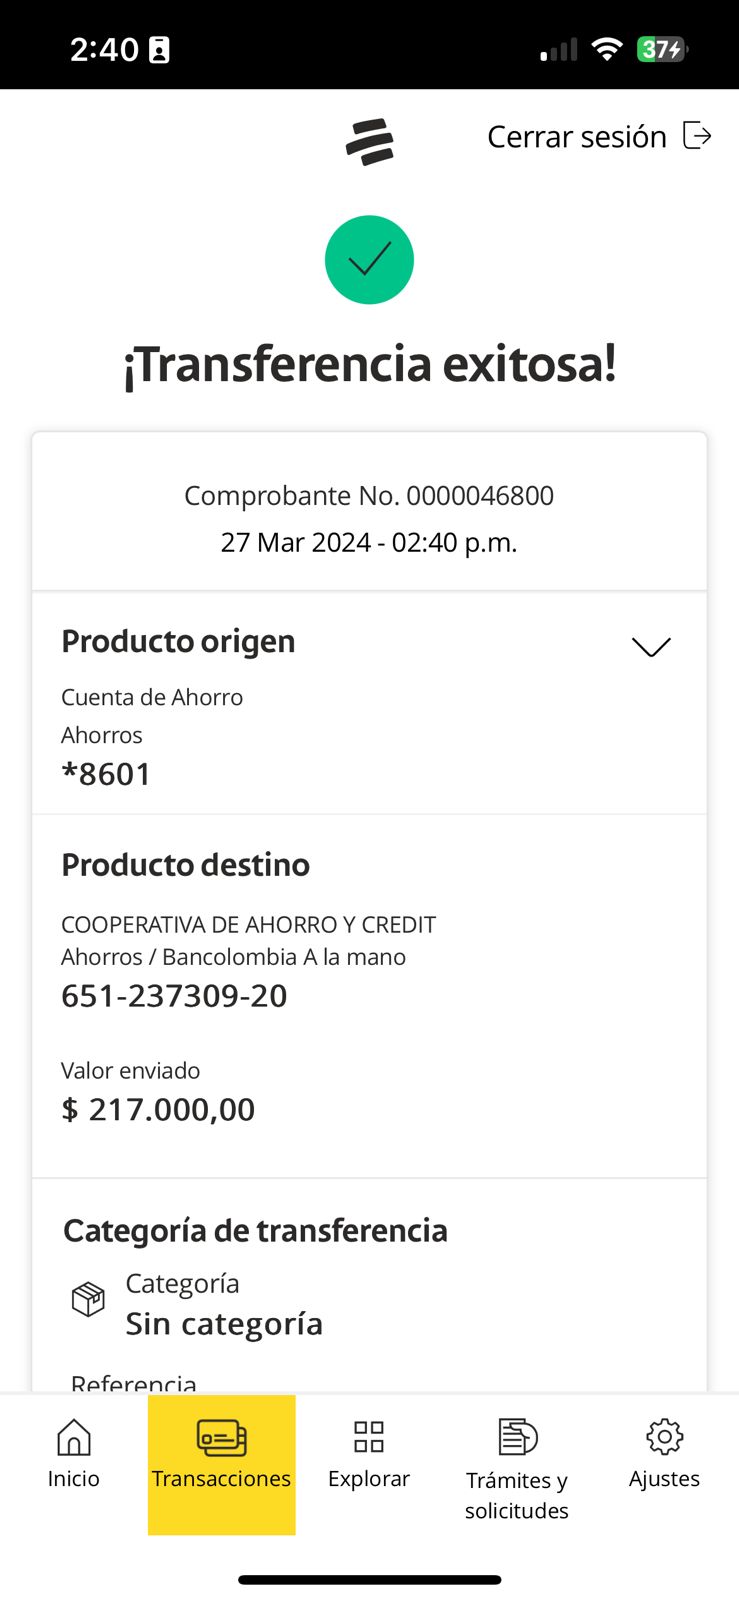Tap destination account number 651-237309-20
The height and width of the screenshot is (1600, 739).
[174, 996]
